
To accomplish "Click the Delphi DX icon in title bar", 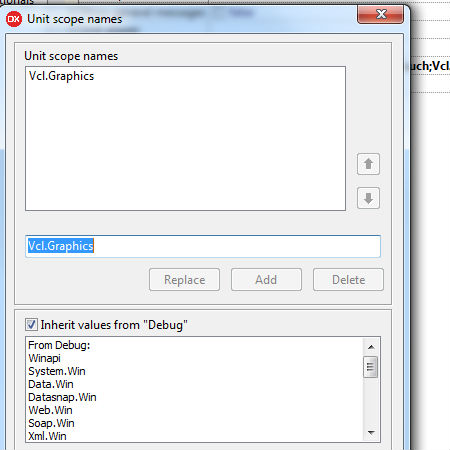I will 14,19.
